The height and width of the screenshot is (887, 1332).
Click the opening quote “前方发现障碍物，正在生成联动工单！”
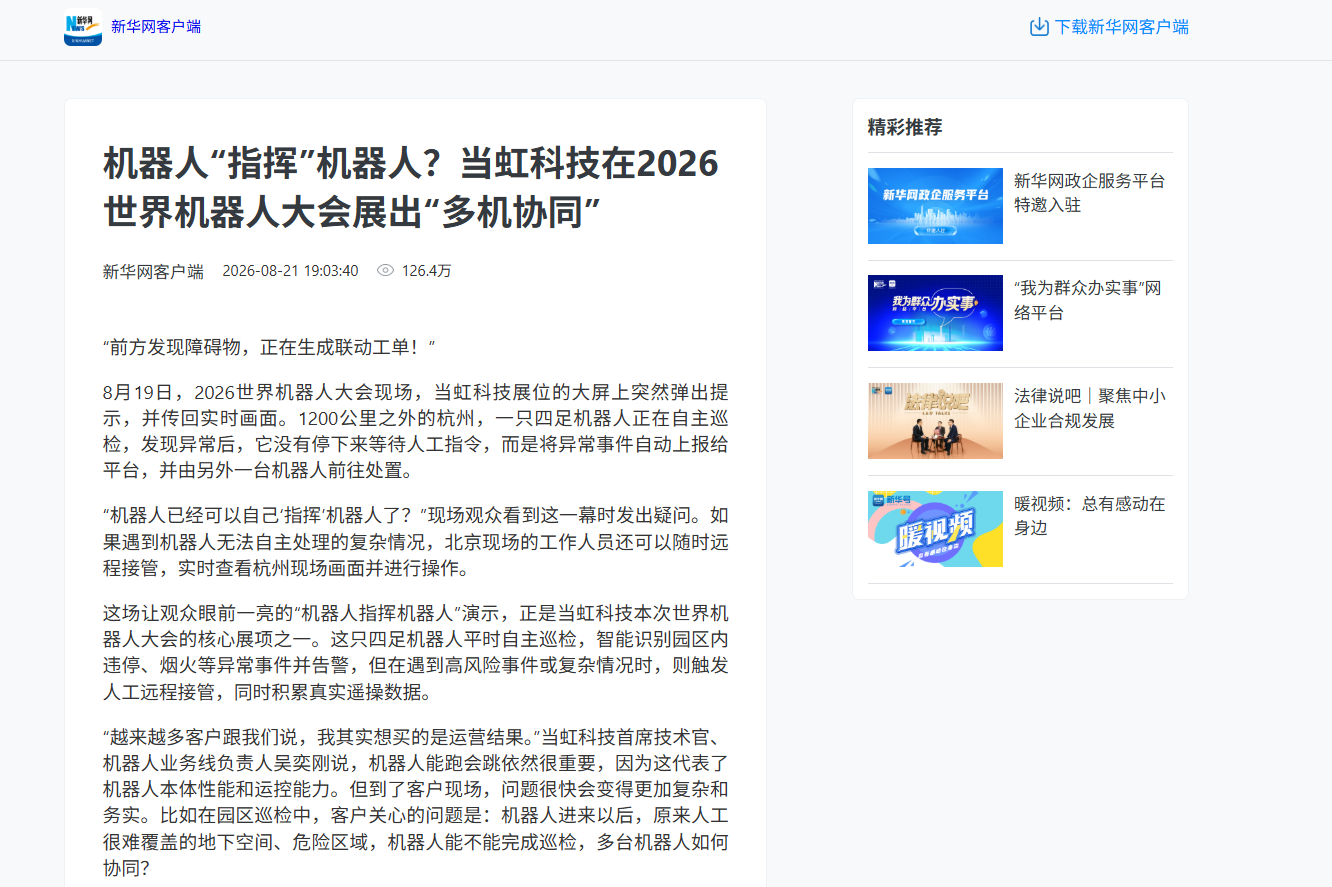[269, 348]
